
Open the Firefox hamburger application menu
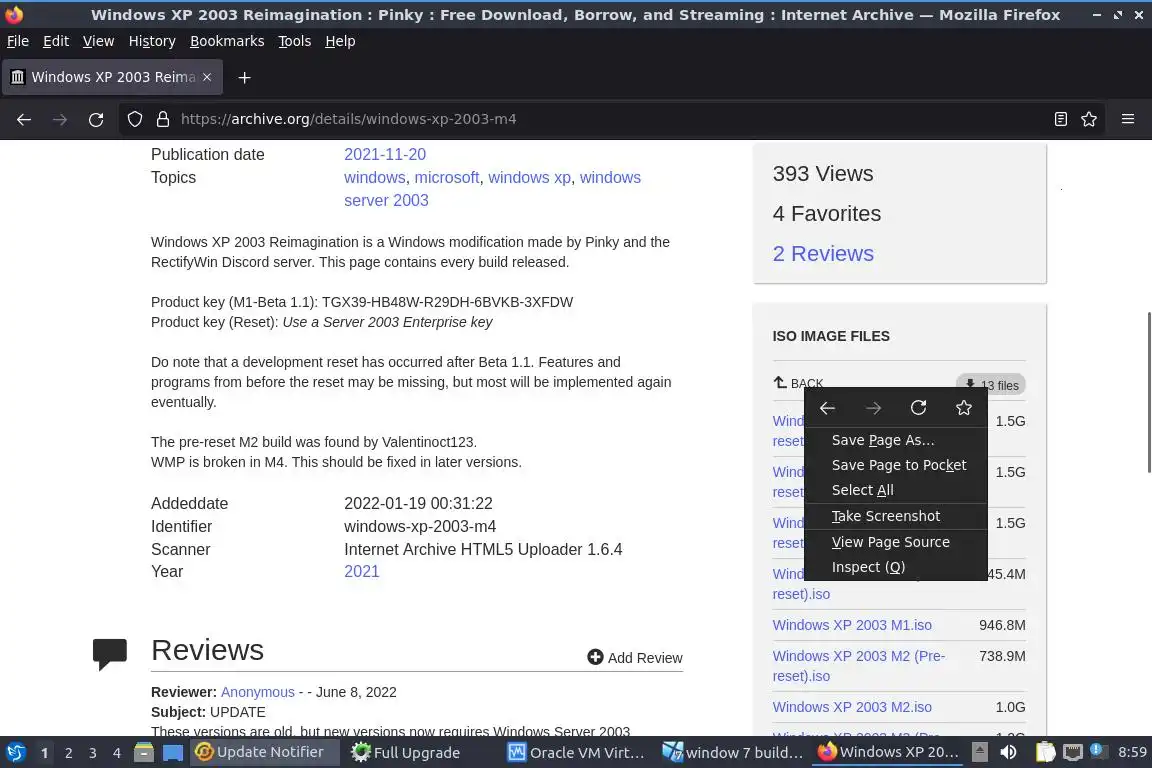(x=1128, y=119)
